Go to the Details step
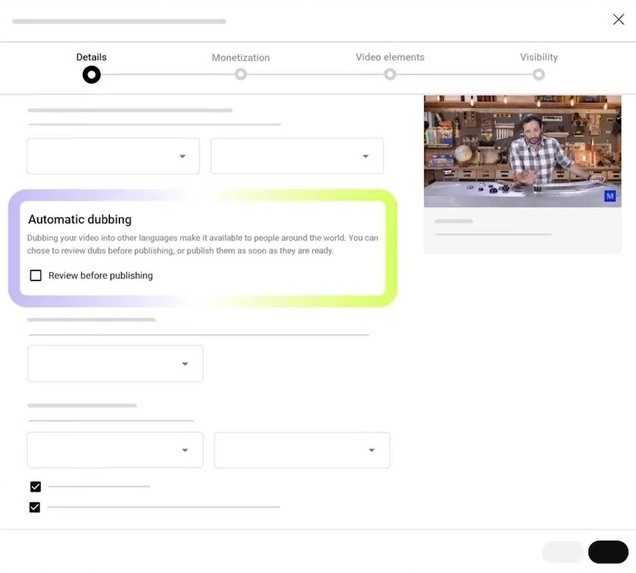This screenshot has width=636, height=573. click(x=91, y=57)
